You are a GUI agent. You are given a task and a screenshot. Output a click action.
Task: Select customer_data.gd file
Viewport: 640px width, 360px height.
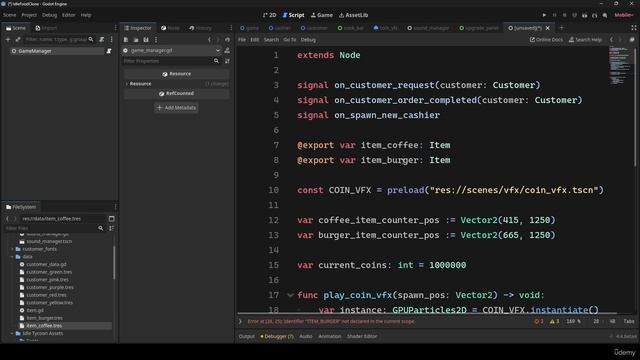(x=46, y=264)
